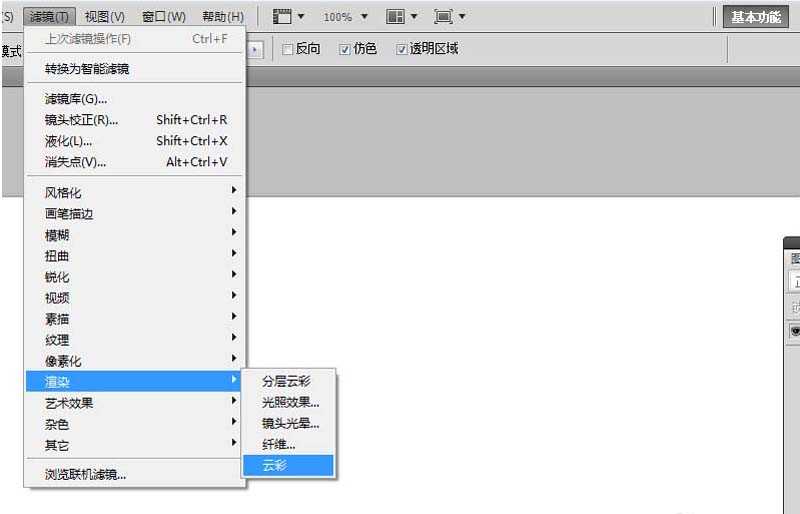Open the 视图(V) menu
This screenshot has width=800, height=514.
pos(105,17)
